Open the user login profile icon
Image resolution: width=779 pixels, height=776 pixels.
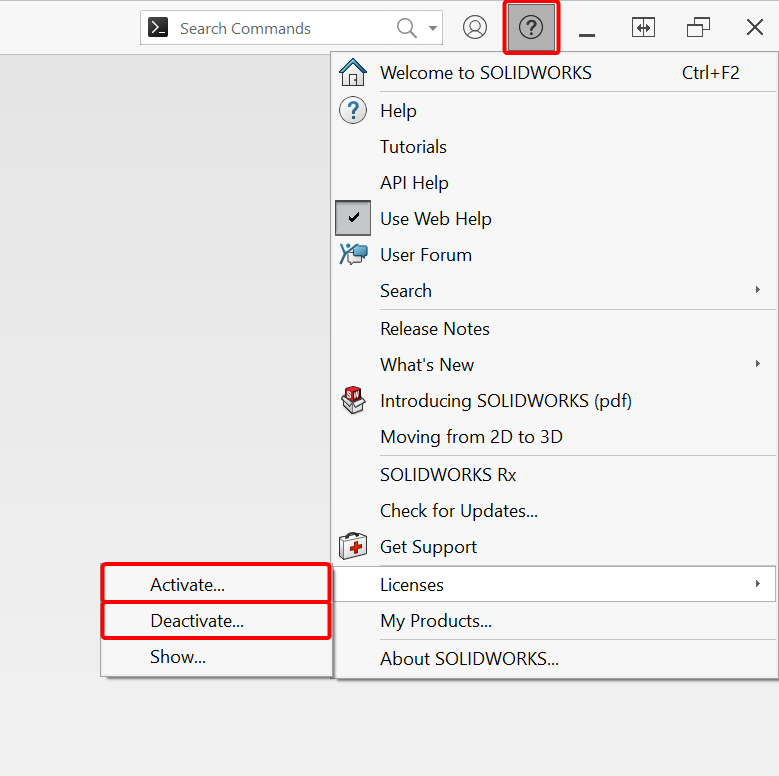click(x=474, y=27)
